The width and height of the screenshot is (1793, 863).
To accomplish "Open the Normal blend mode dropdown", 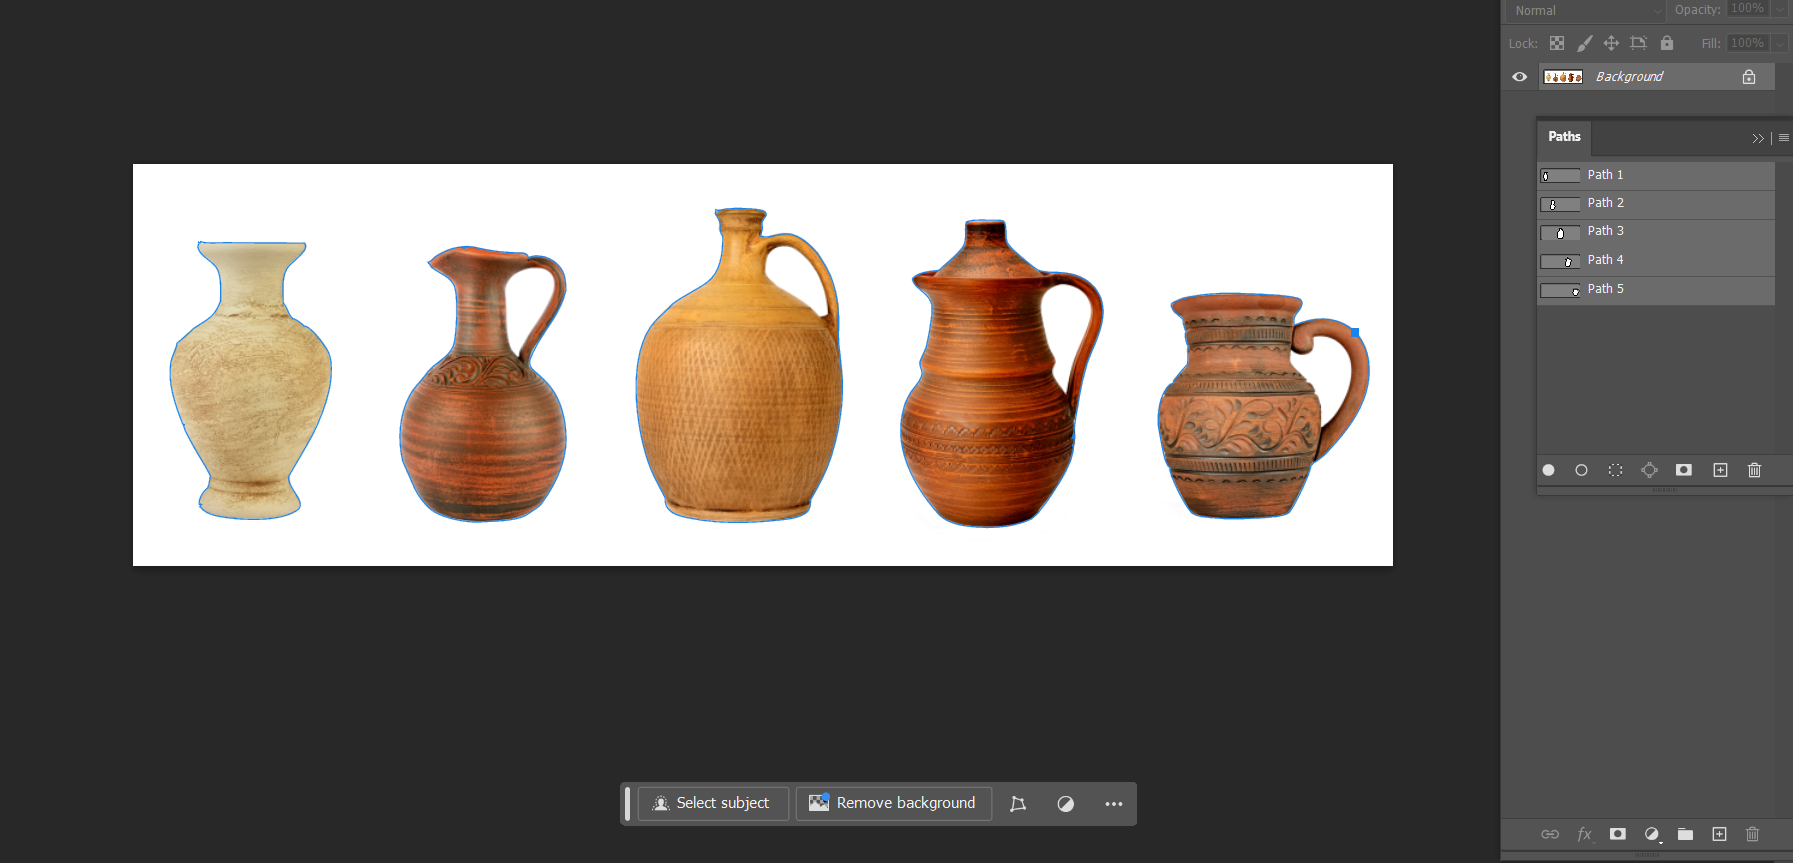I will pyautogui.click(x=1587, y=10).
